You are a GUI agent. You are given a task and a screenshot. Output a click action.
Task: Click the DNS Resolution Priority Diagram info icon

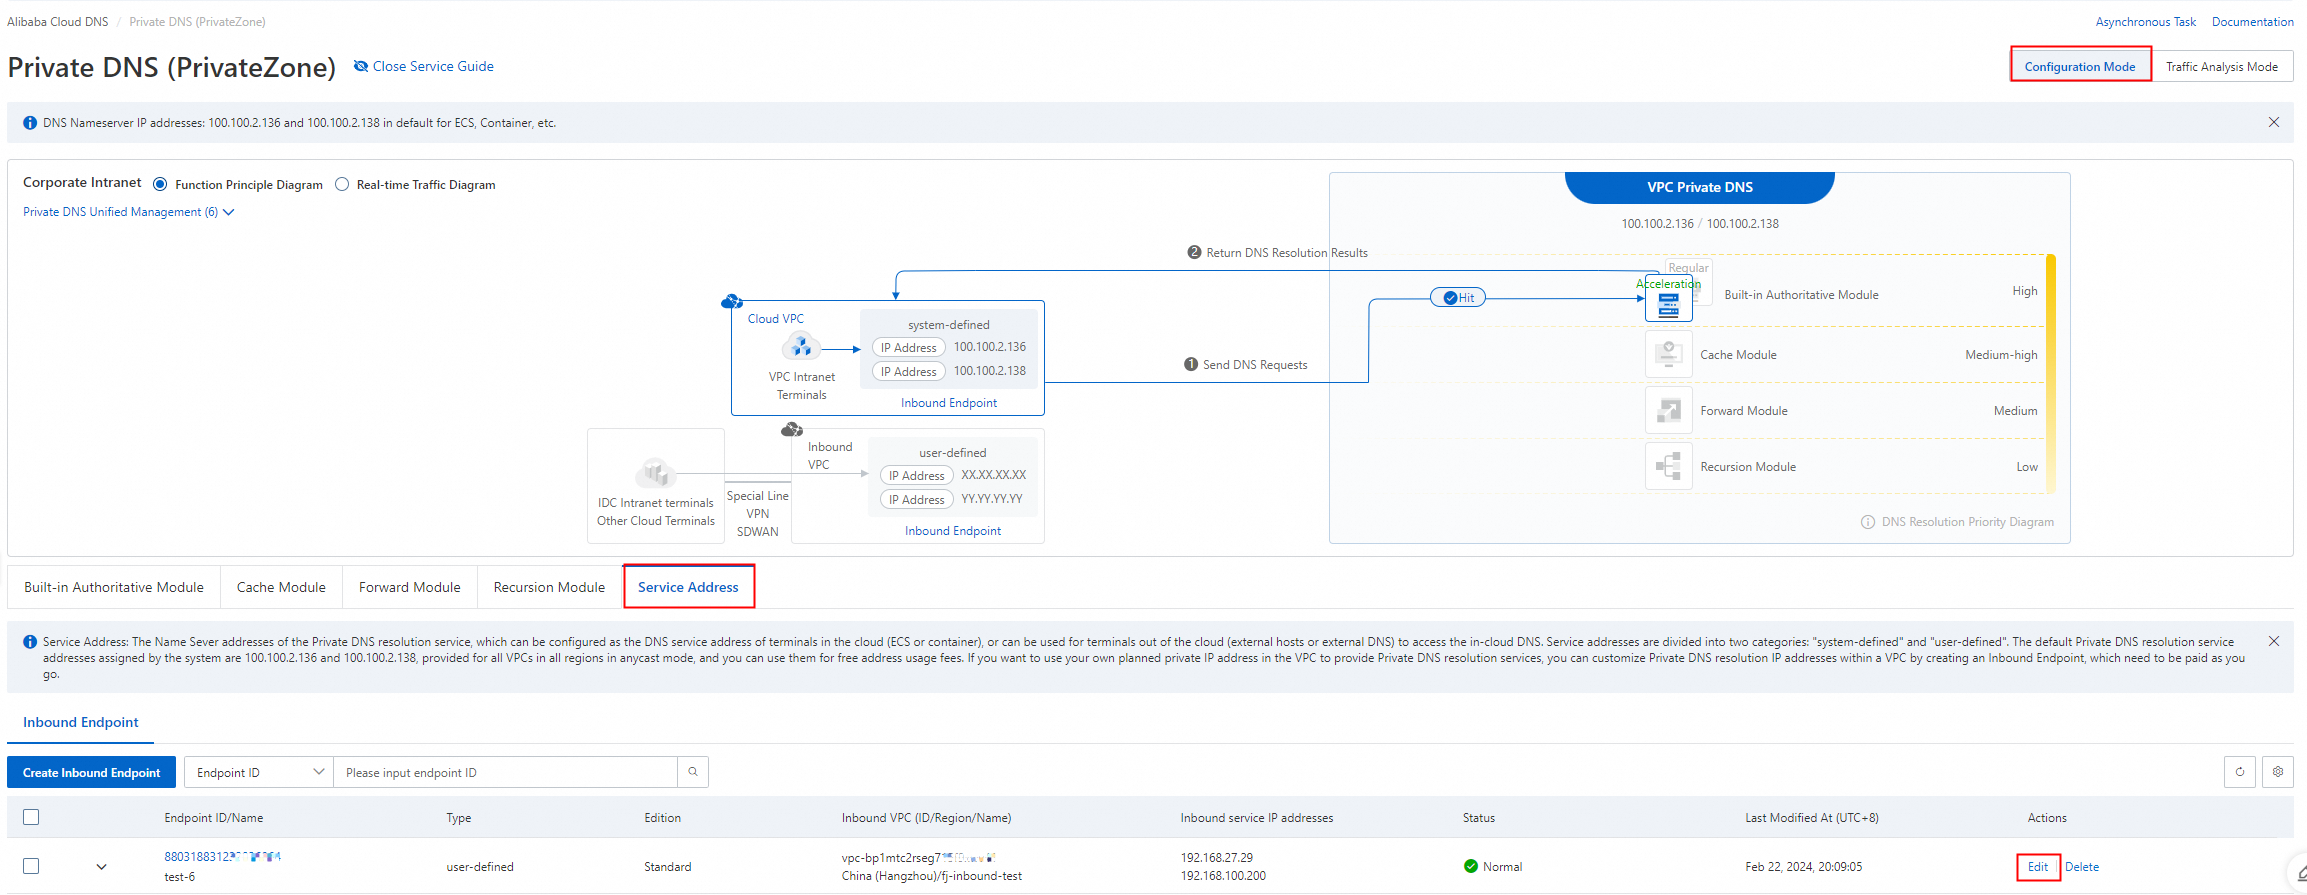[1868, 522]
